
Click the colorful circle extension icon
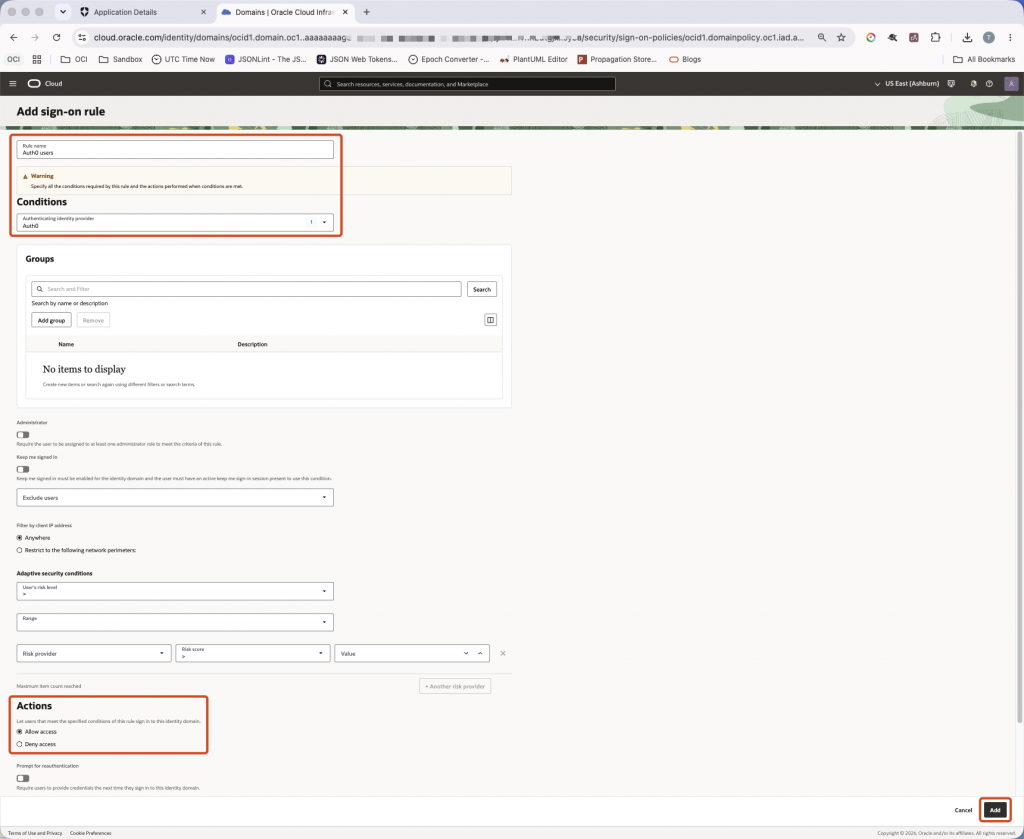(871, 38)
